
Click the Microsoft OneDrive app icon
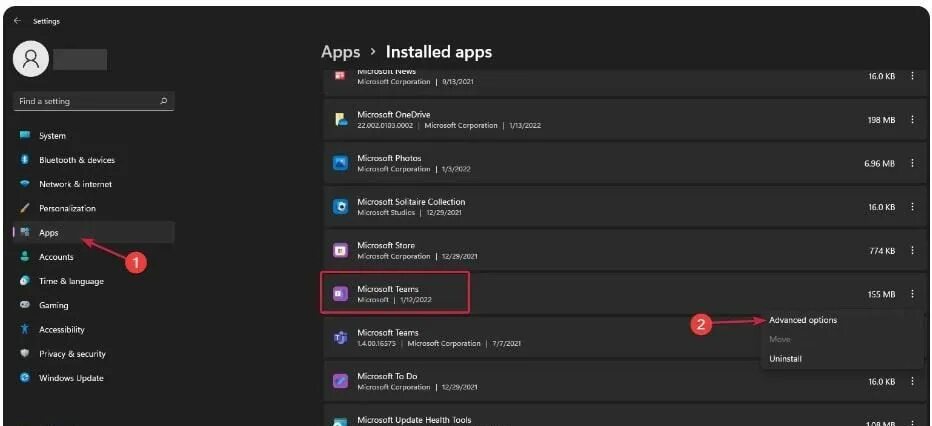tap(340, 120)
